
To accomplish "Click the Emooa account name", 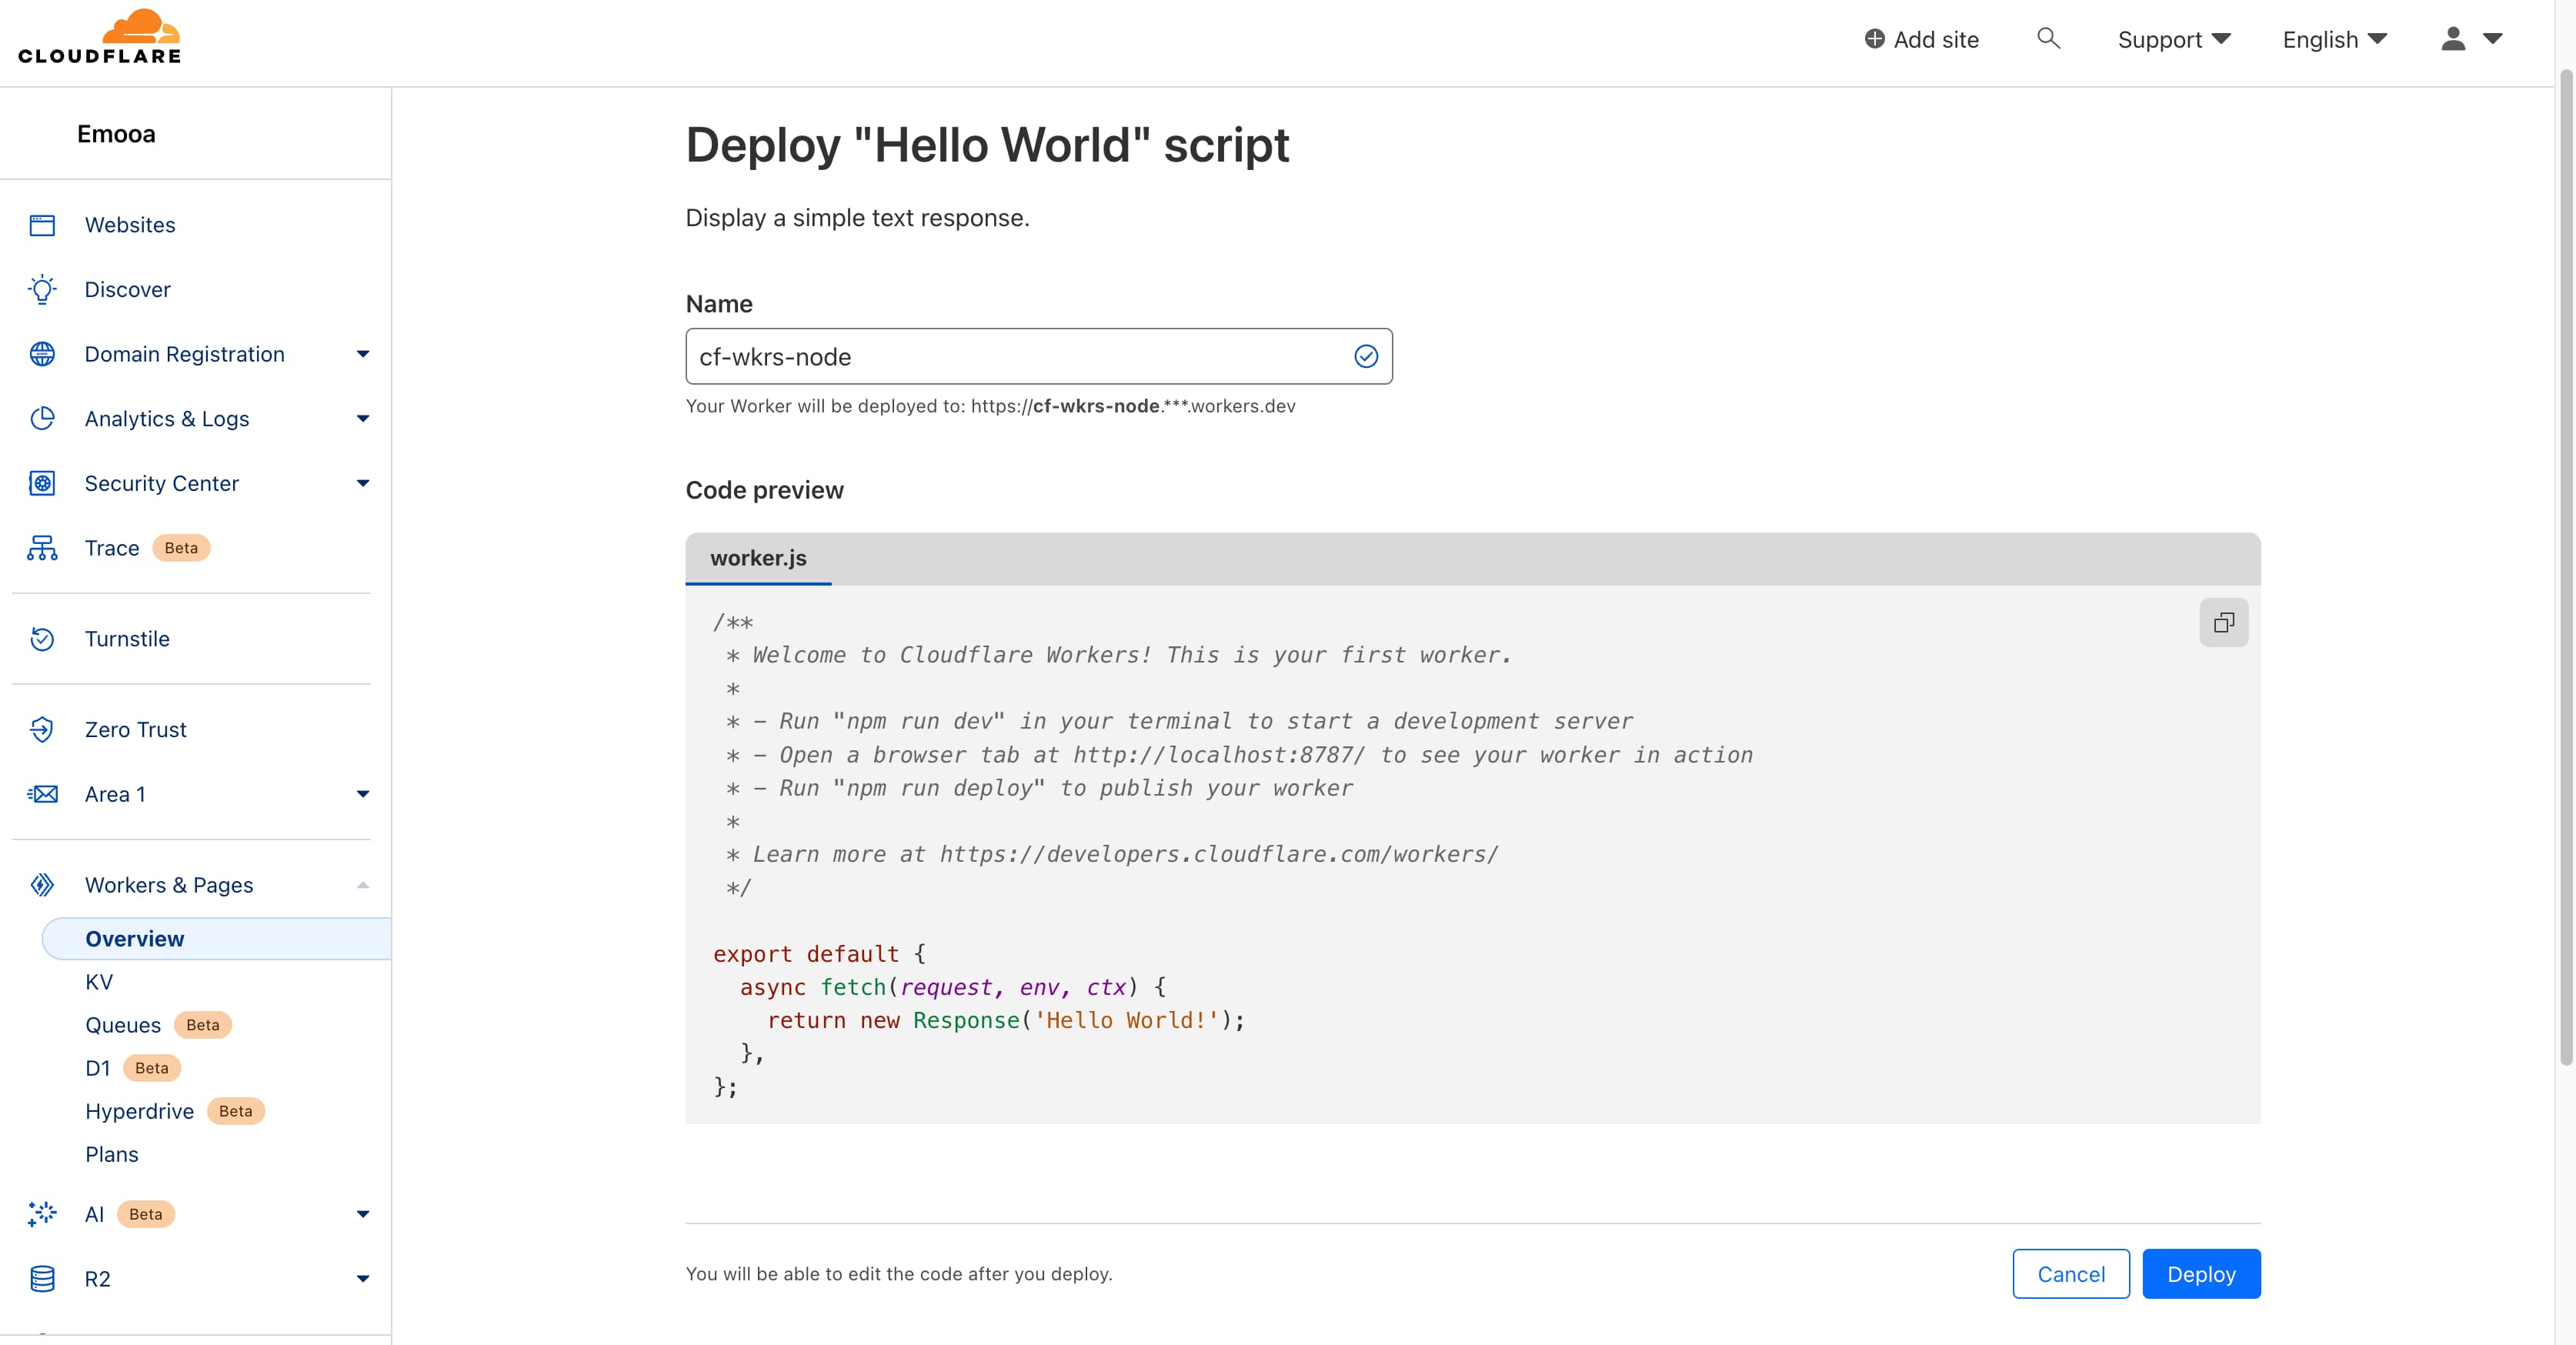I will coord(116,134).
